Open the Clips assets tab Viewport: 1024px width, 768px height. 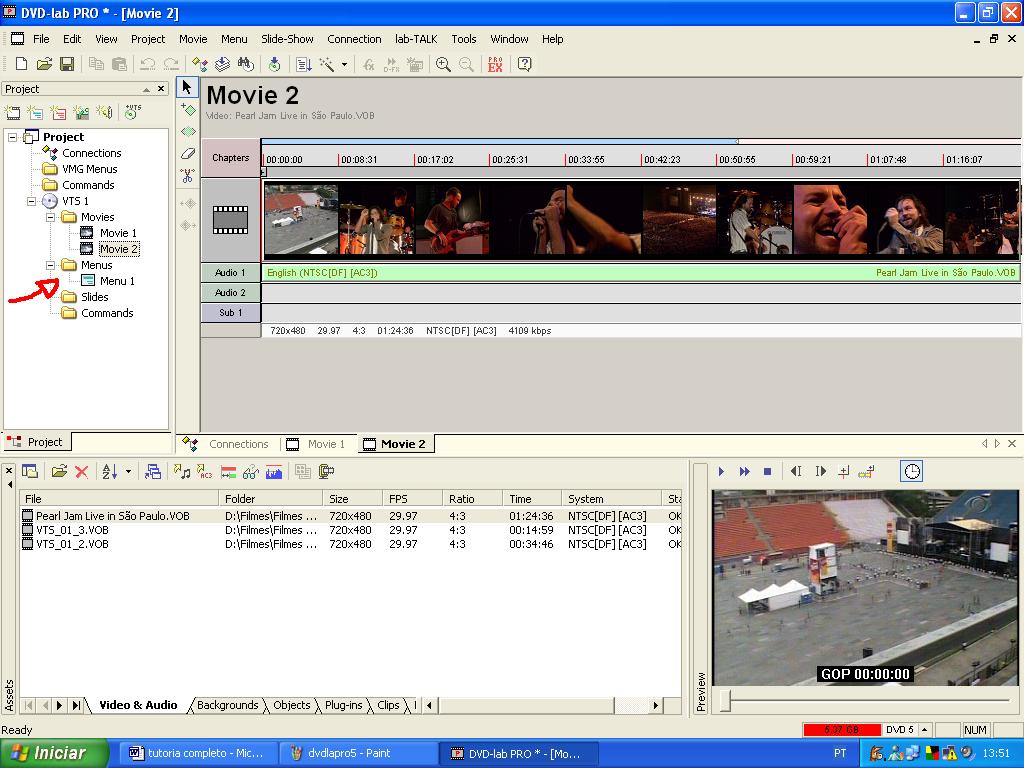(388, 705)
